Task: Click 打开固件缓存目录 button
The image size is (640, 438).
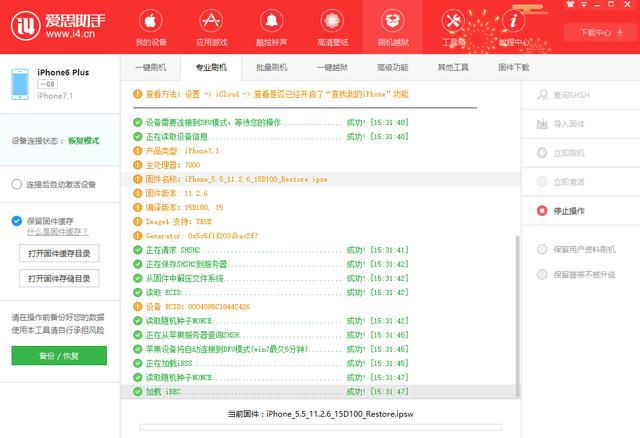Action: (59, 253)
